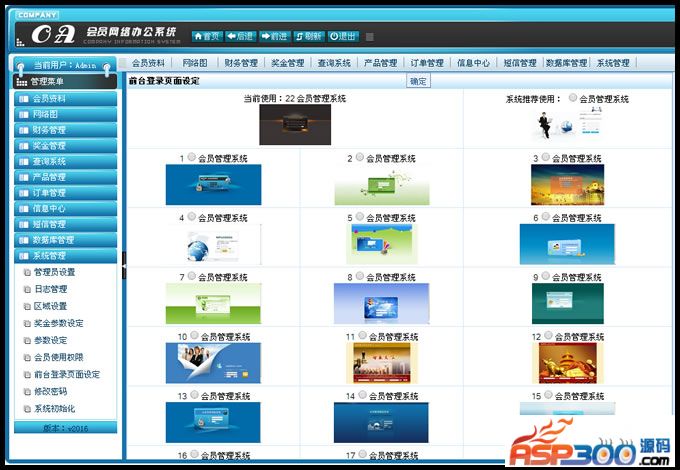Expand the 会员资料 sidebar section
The width and height of the screenshot is (680, 470).
click(x=65, y=99)
